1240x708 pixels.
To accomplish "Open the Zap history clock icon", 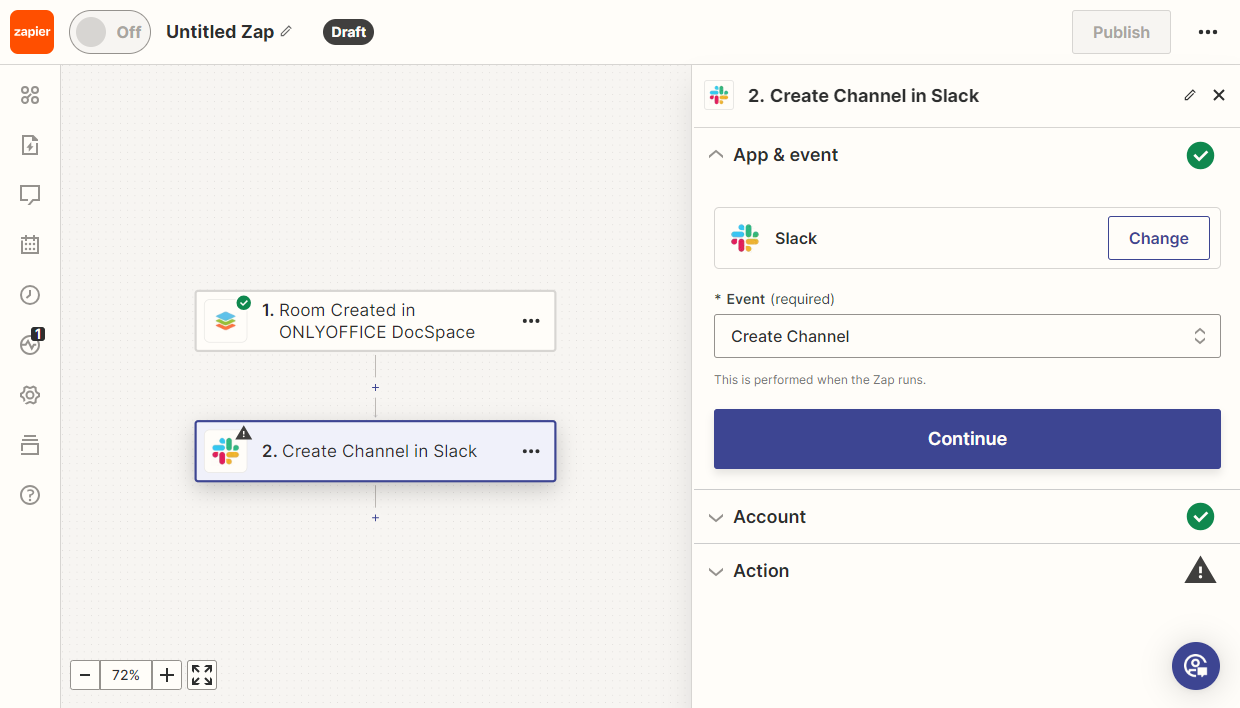I will coord(30,295).
